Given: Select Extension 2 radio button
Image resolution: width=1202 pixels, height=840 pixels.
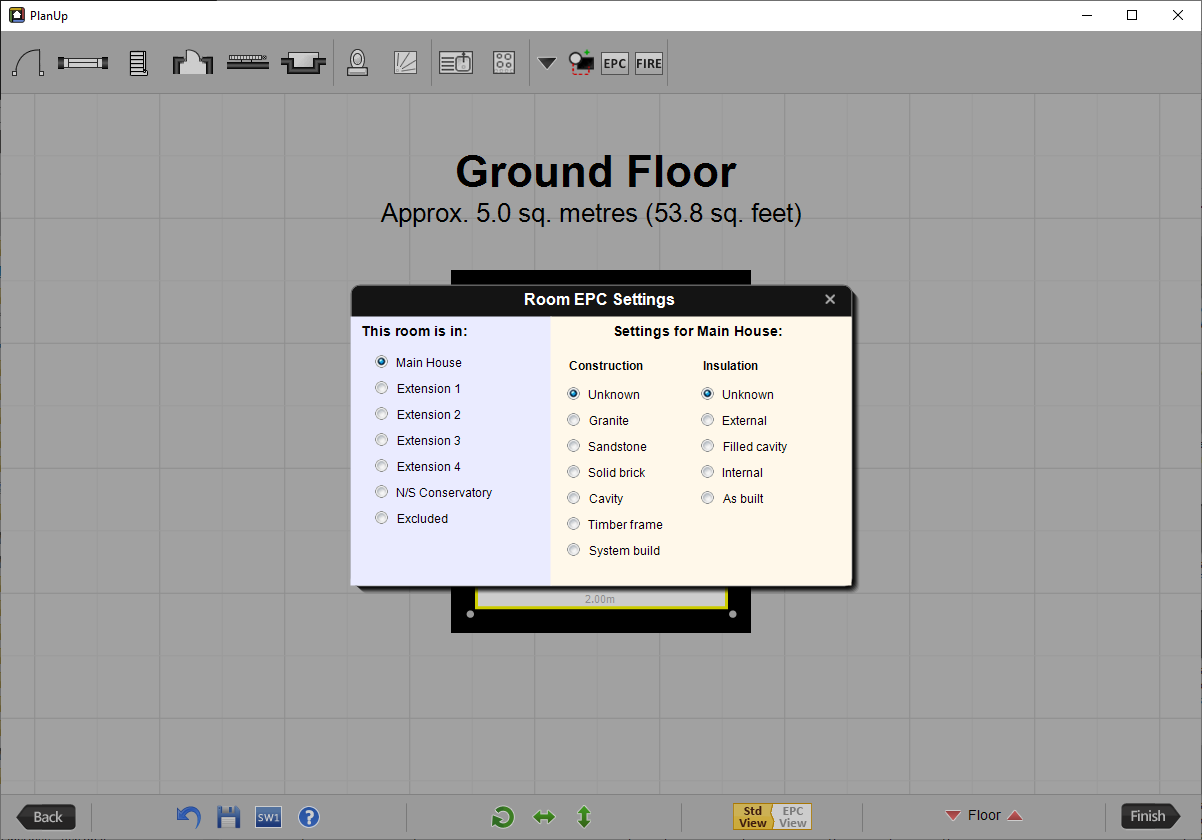Looking at the screenshot, I should coord(381,414).
